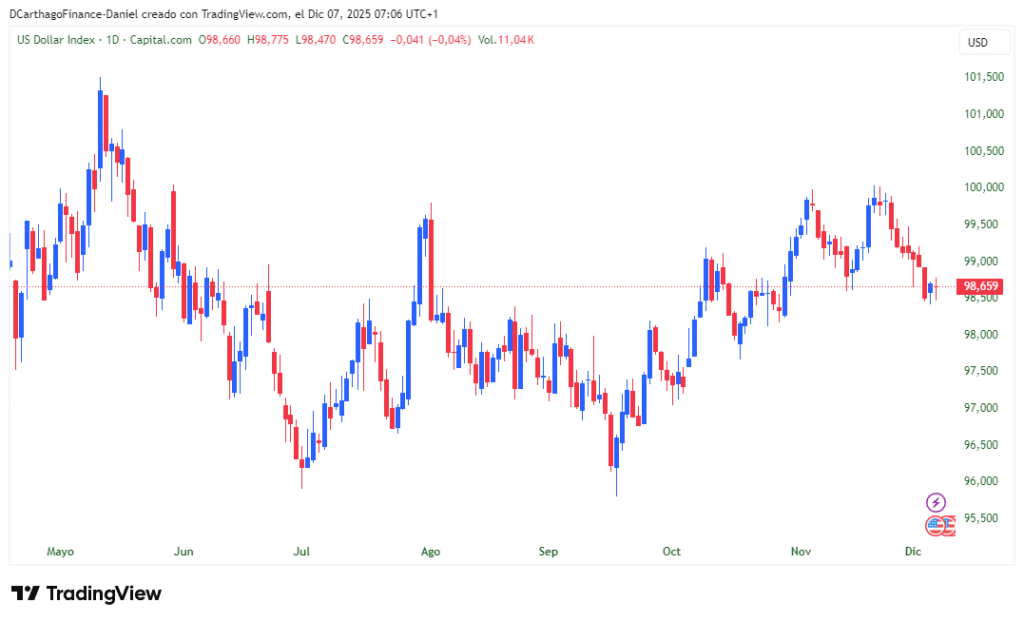Select the Dic label on time axis
1024x622 pixels.
pos(912,551)
